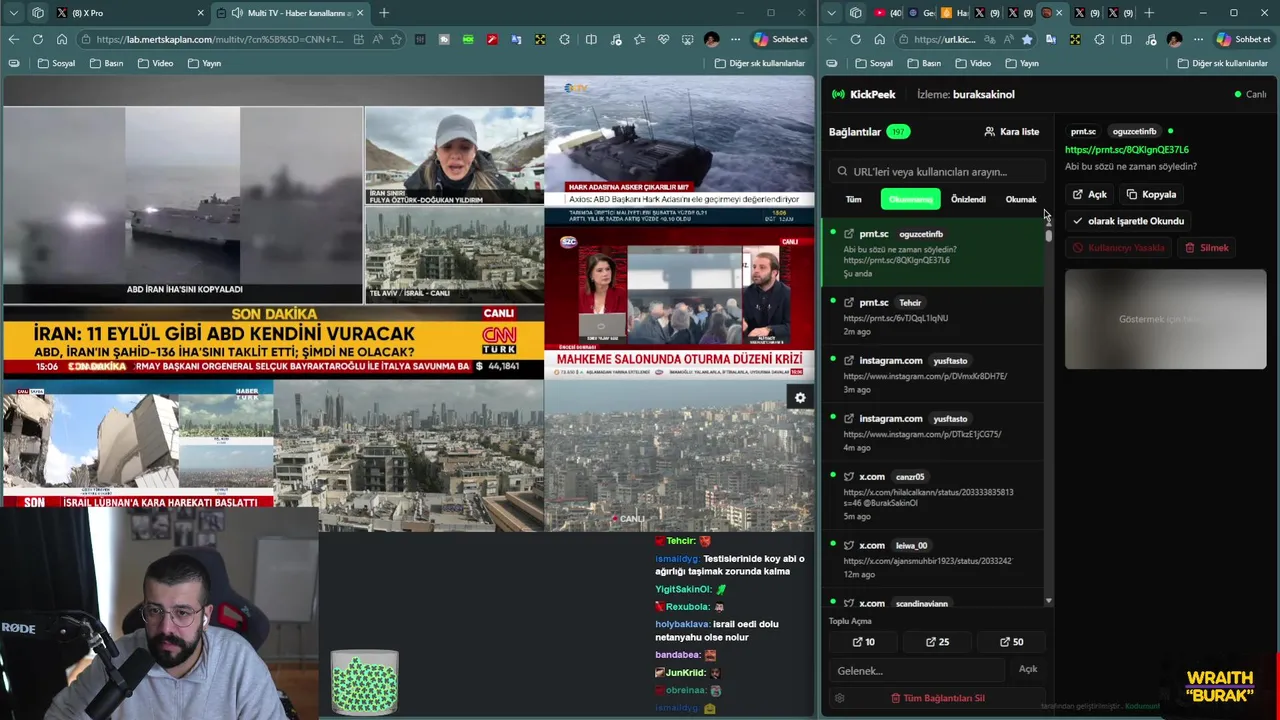Reload the page in the right browser

tap(855, 39)
